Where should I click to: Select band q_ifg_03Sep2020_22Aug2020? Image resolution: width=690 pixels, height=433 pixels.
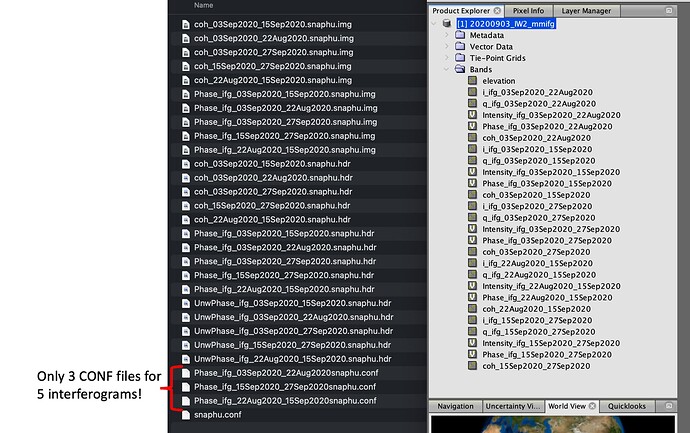[539, 103]
